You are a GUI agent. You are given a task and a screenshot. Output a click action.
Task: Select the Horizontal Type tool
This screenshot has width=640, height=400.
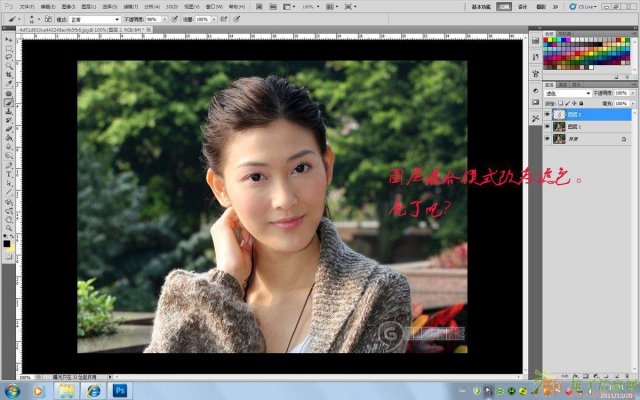(9, 174)
